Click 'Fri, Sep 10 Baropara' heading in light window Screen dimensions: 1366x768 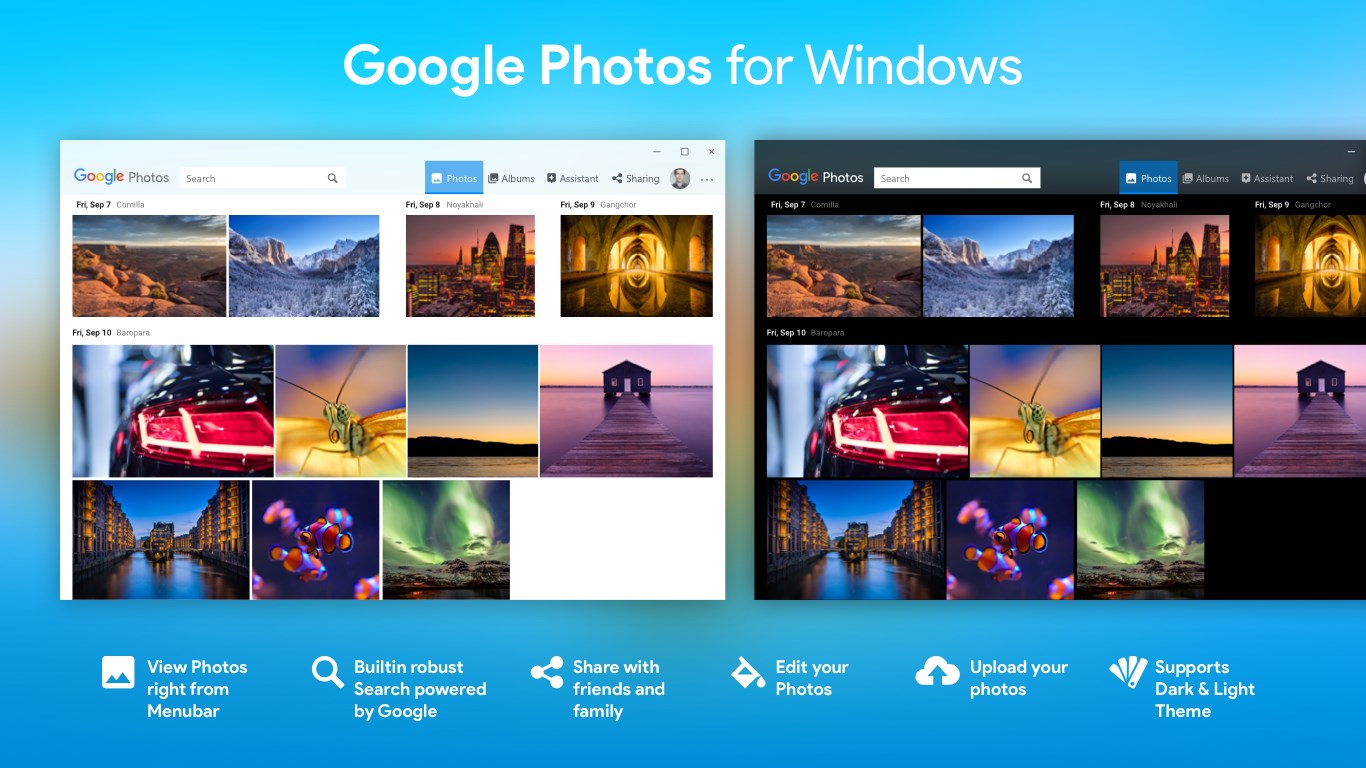point(110,333)
